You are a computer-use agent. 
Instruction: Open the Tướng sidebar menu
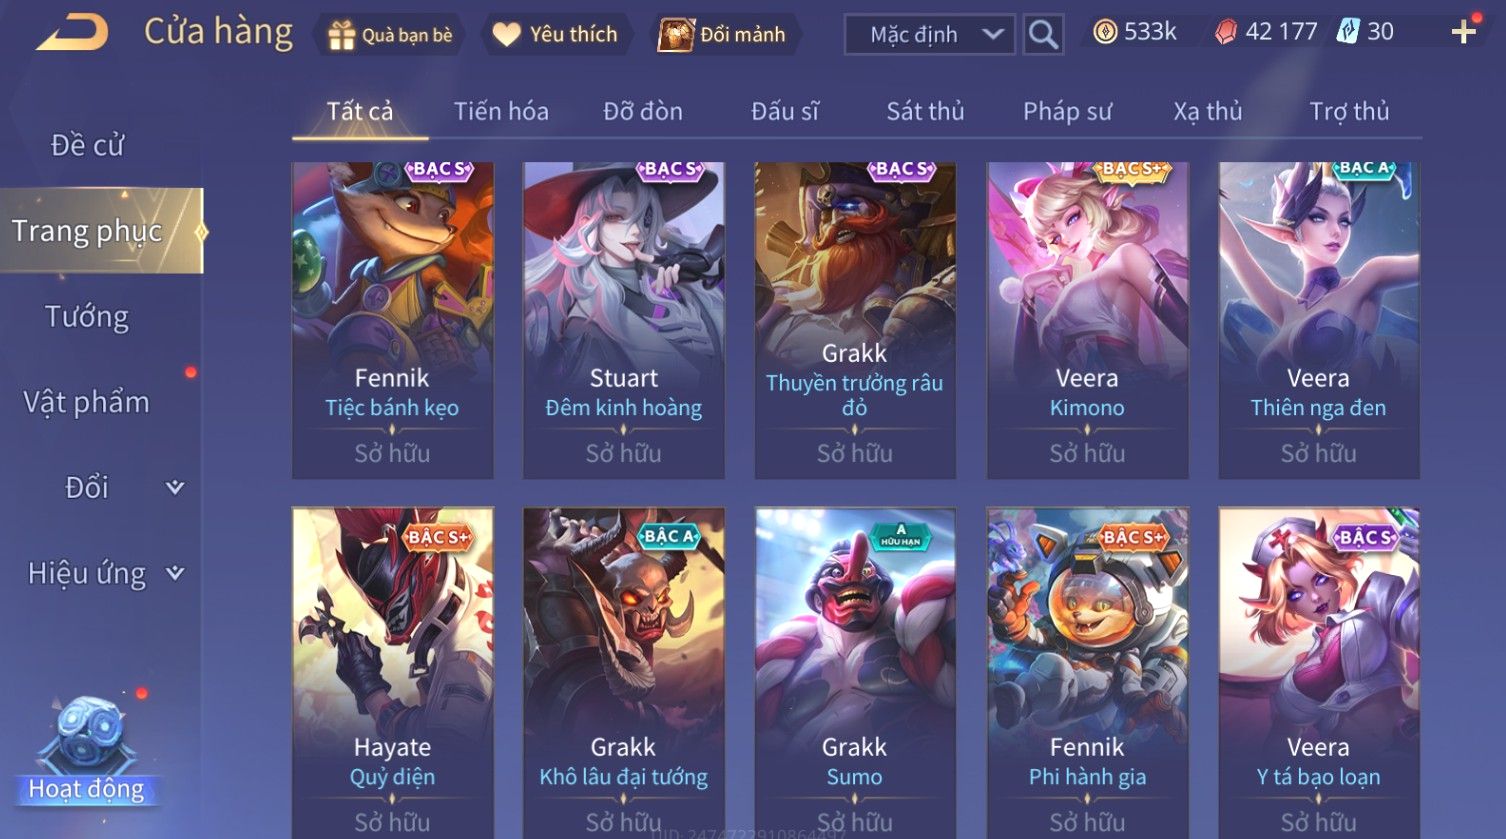[x=87, y=317]
